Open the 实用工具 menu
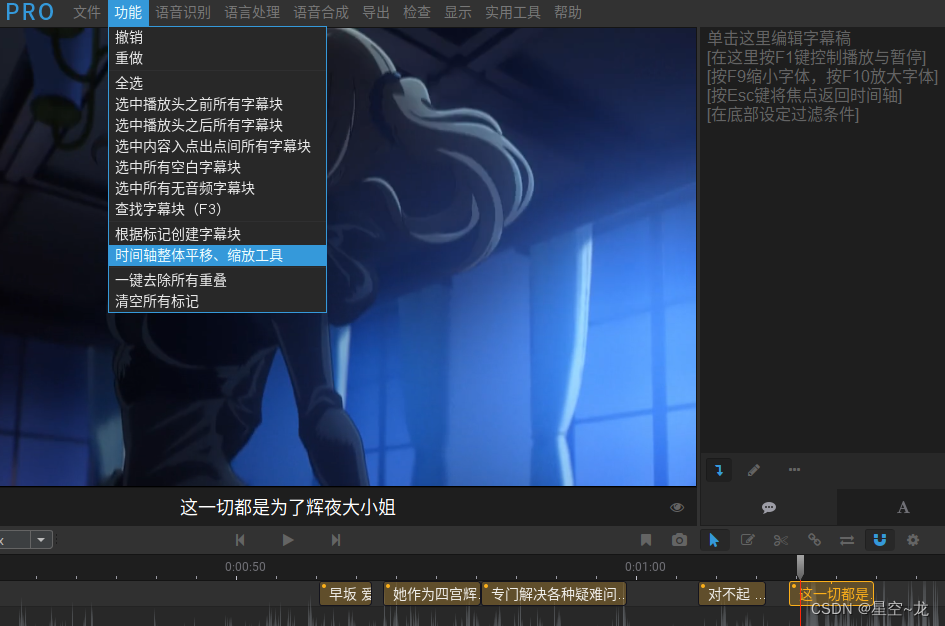The image size is (945, 626). pyautogui.click(x=512, y=13)
